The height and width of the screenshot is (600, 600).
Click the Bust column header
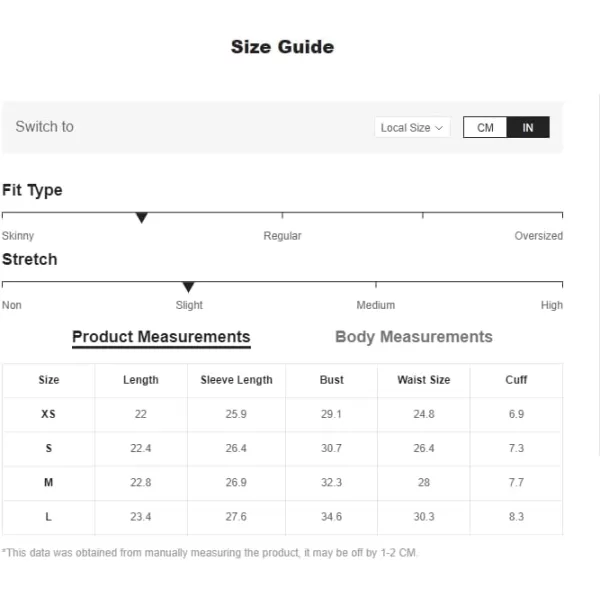click(331, 380)
